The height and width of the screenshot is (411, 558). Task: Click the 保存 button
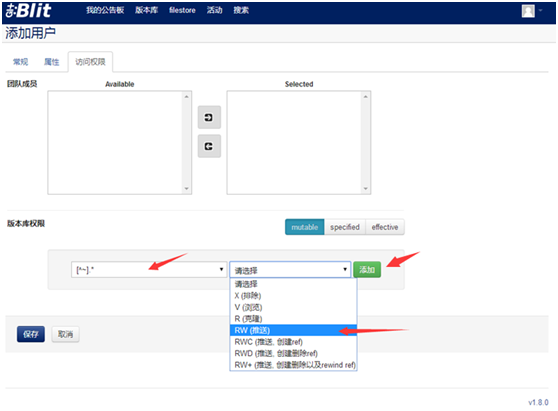[31, 334]
